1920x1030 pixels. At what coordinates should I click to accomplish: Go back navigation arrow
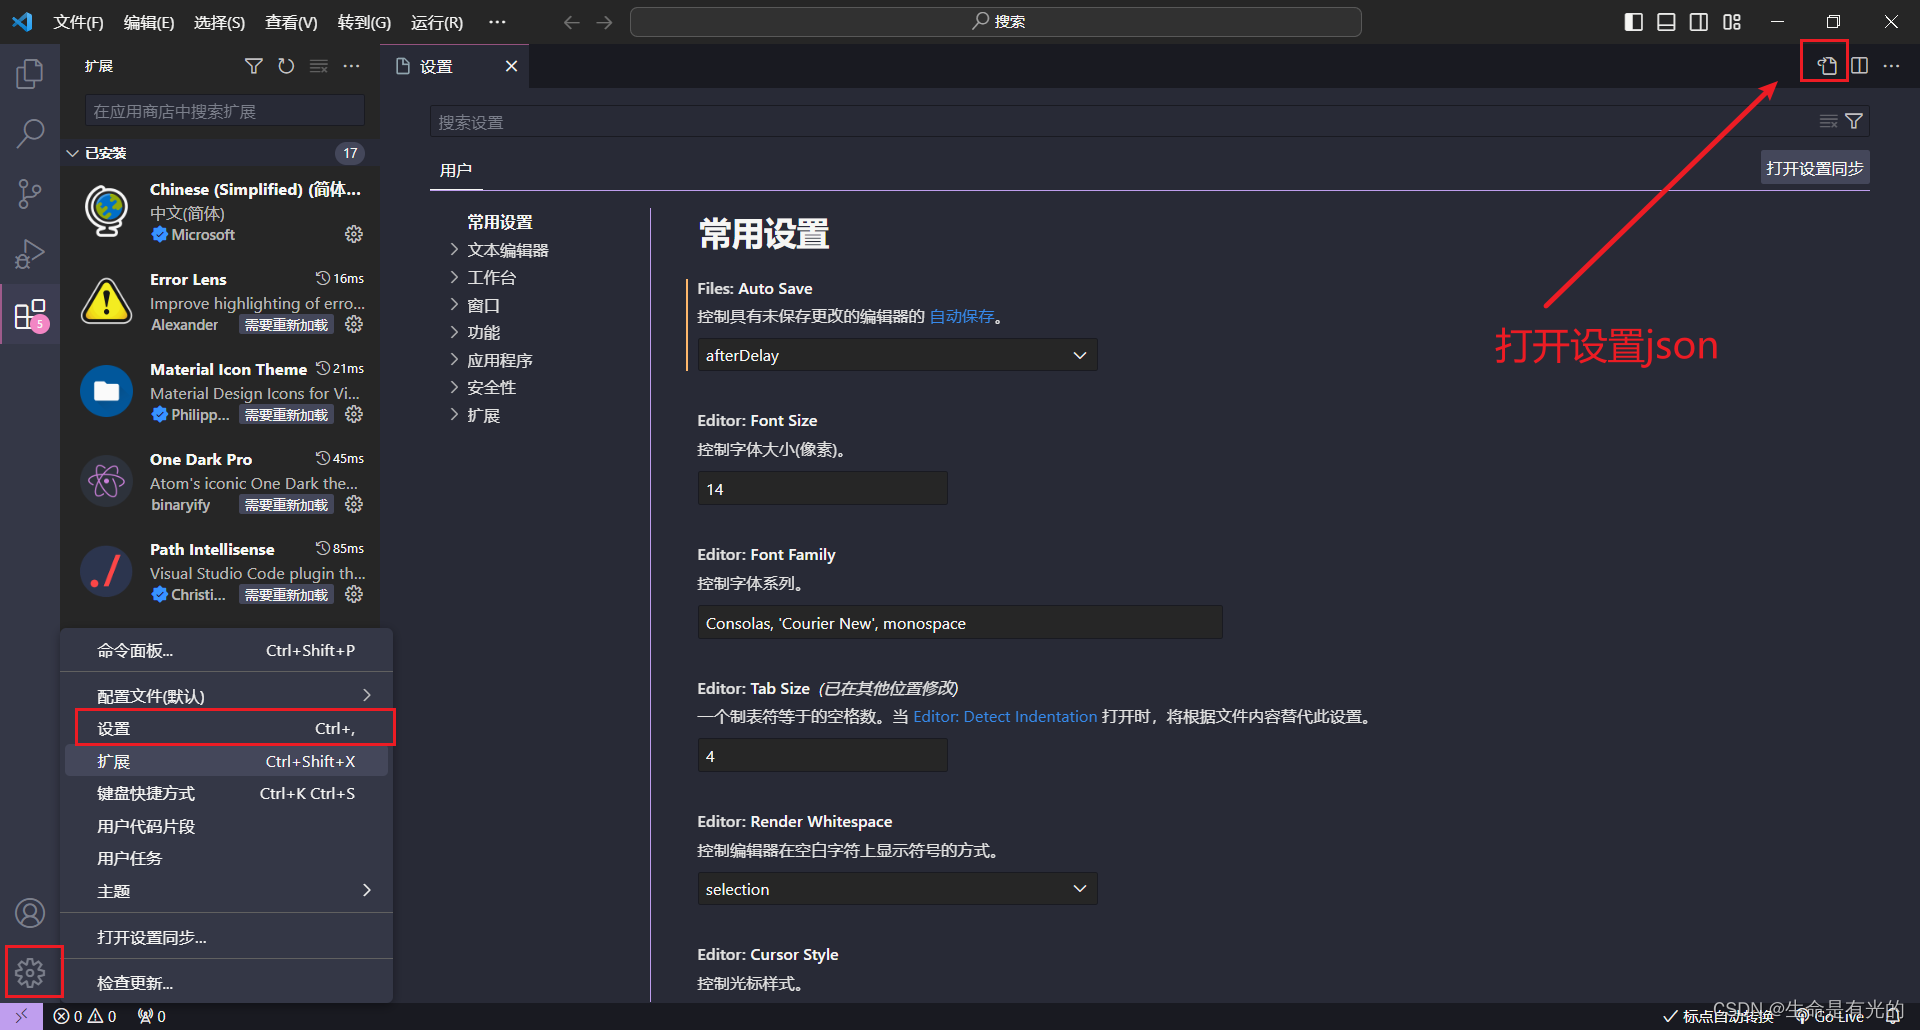[571, 22]
